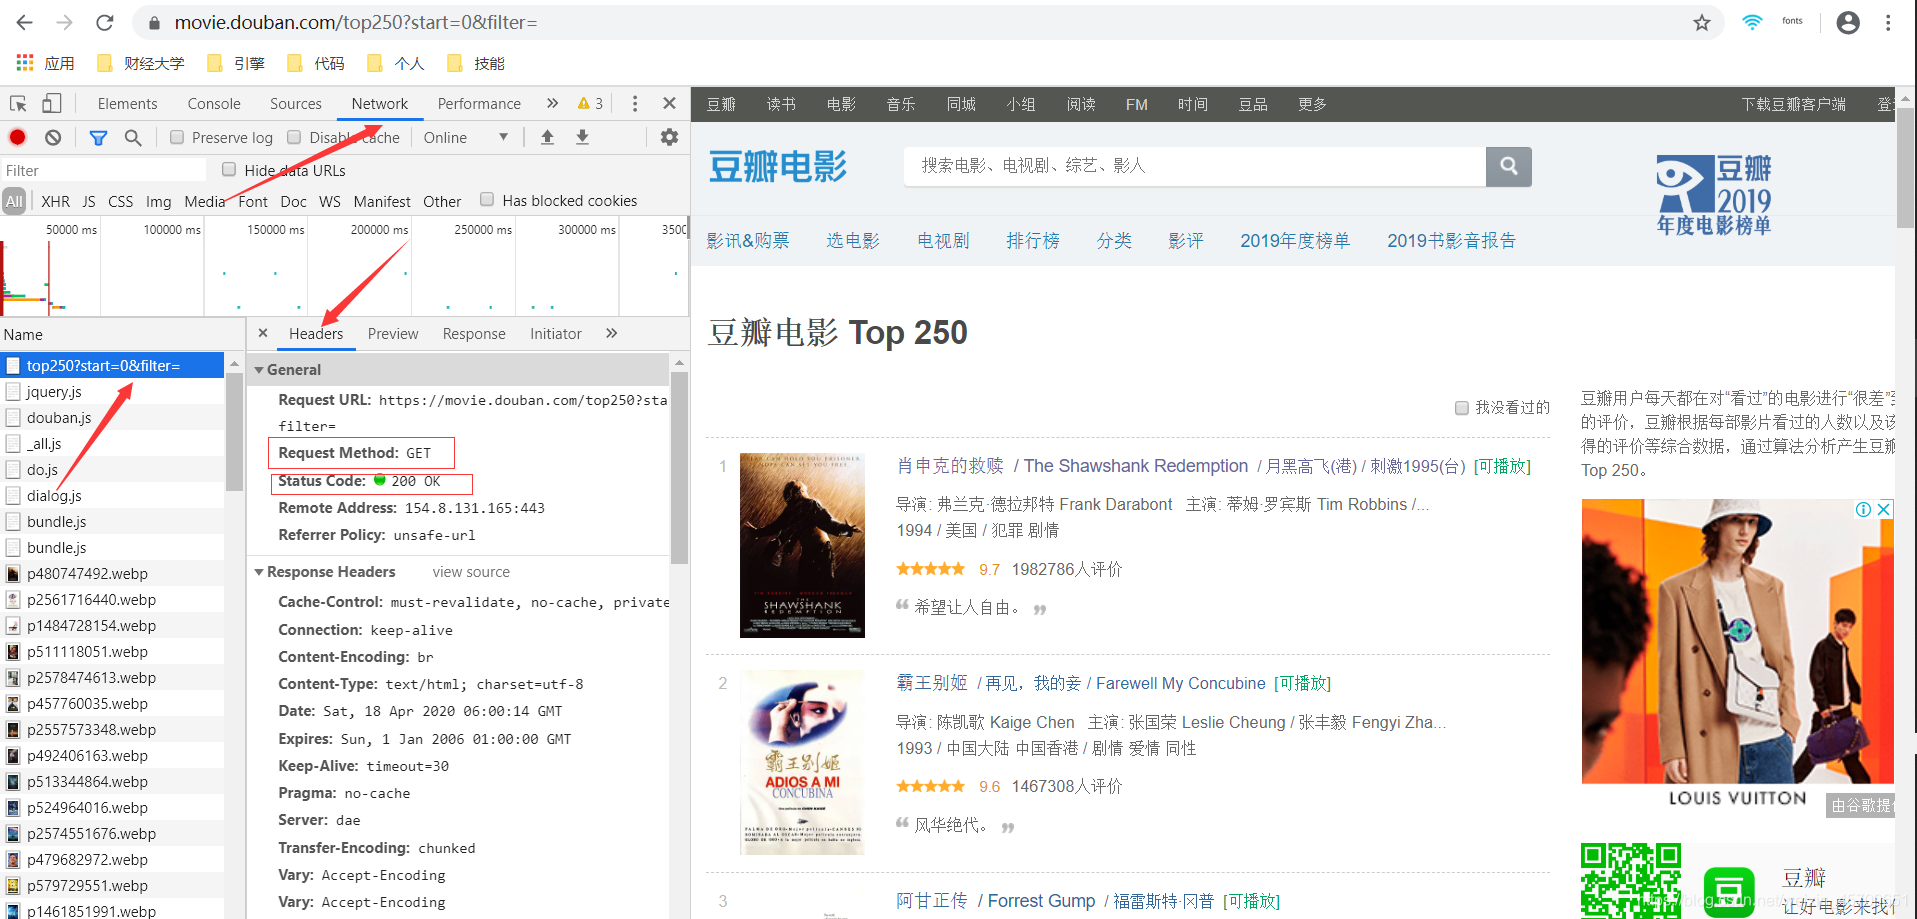
Task: Bookmark this page with star icon
Action: (1702, 22)
